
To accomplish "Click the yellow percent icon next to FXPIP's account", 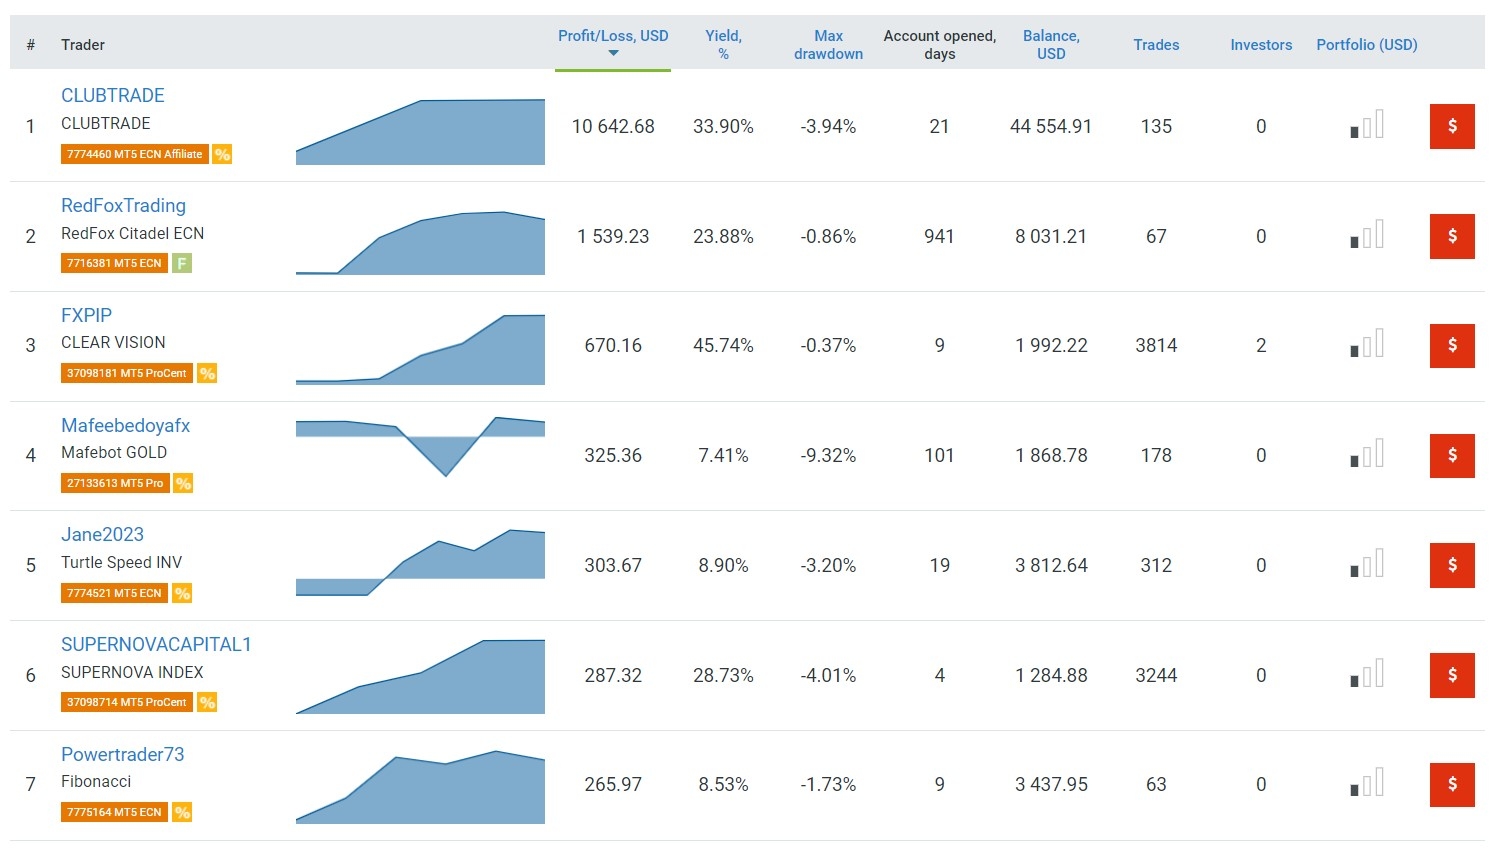I will [207, 373].
